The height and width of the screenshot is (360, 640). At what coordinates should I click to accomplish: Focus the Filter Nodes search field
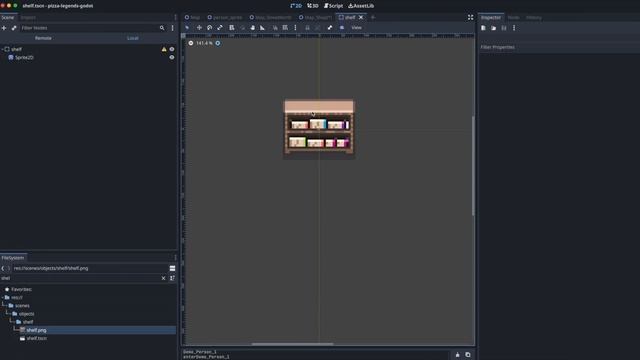[x=89, y=28]
